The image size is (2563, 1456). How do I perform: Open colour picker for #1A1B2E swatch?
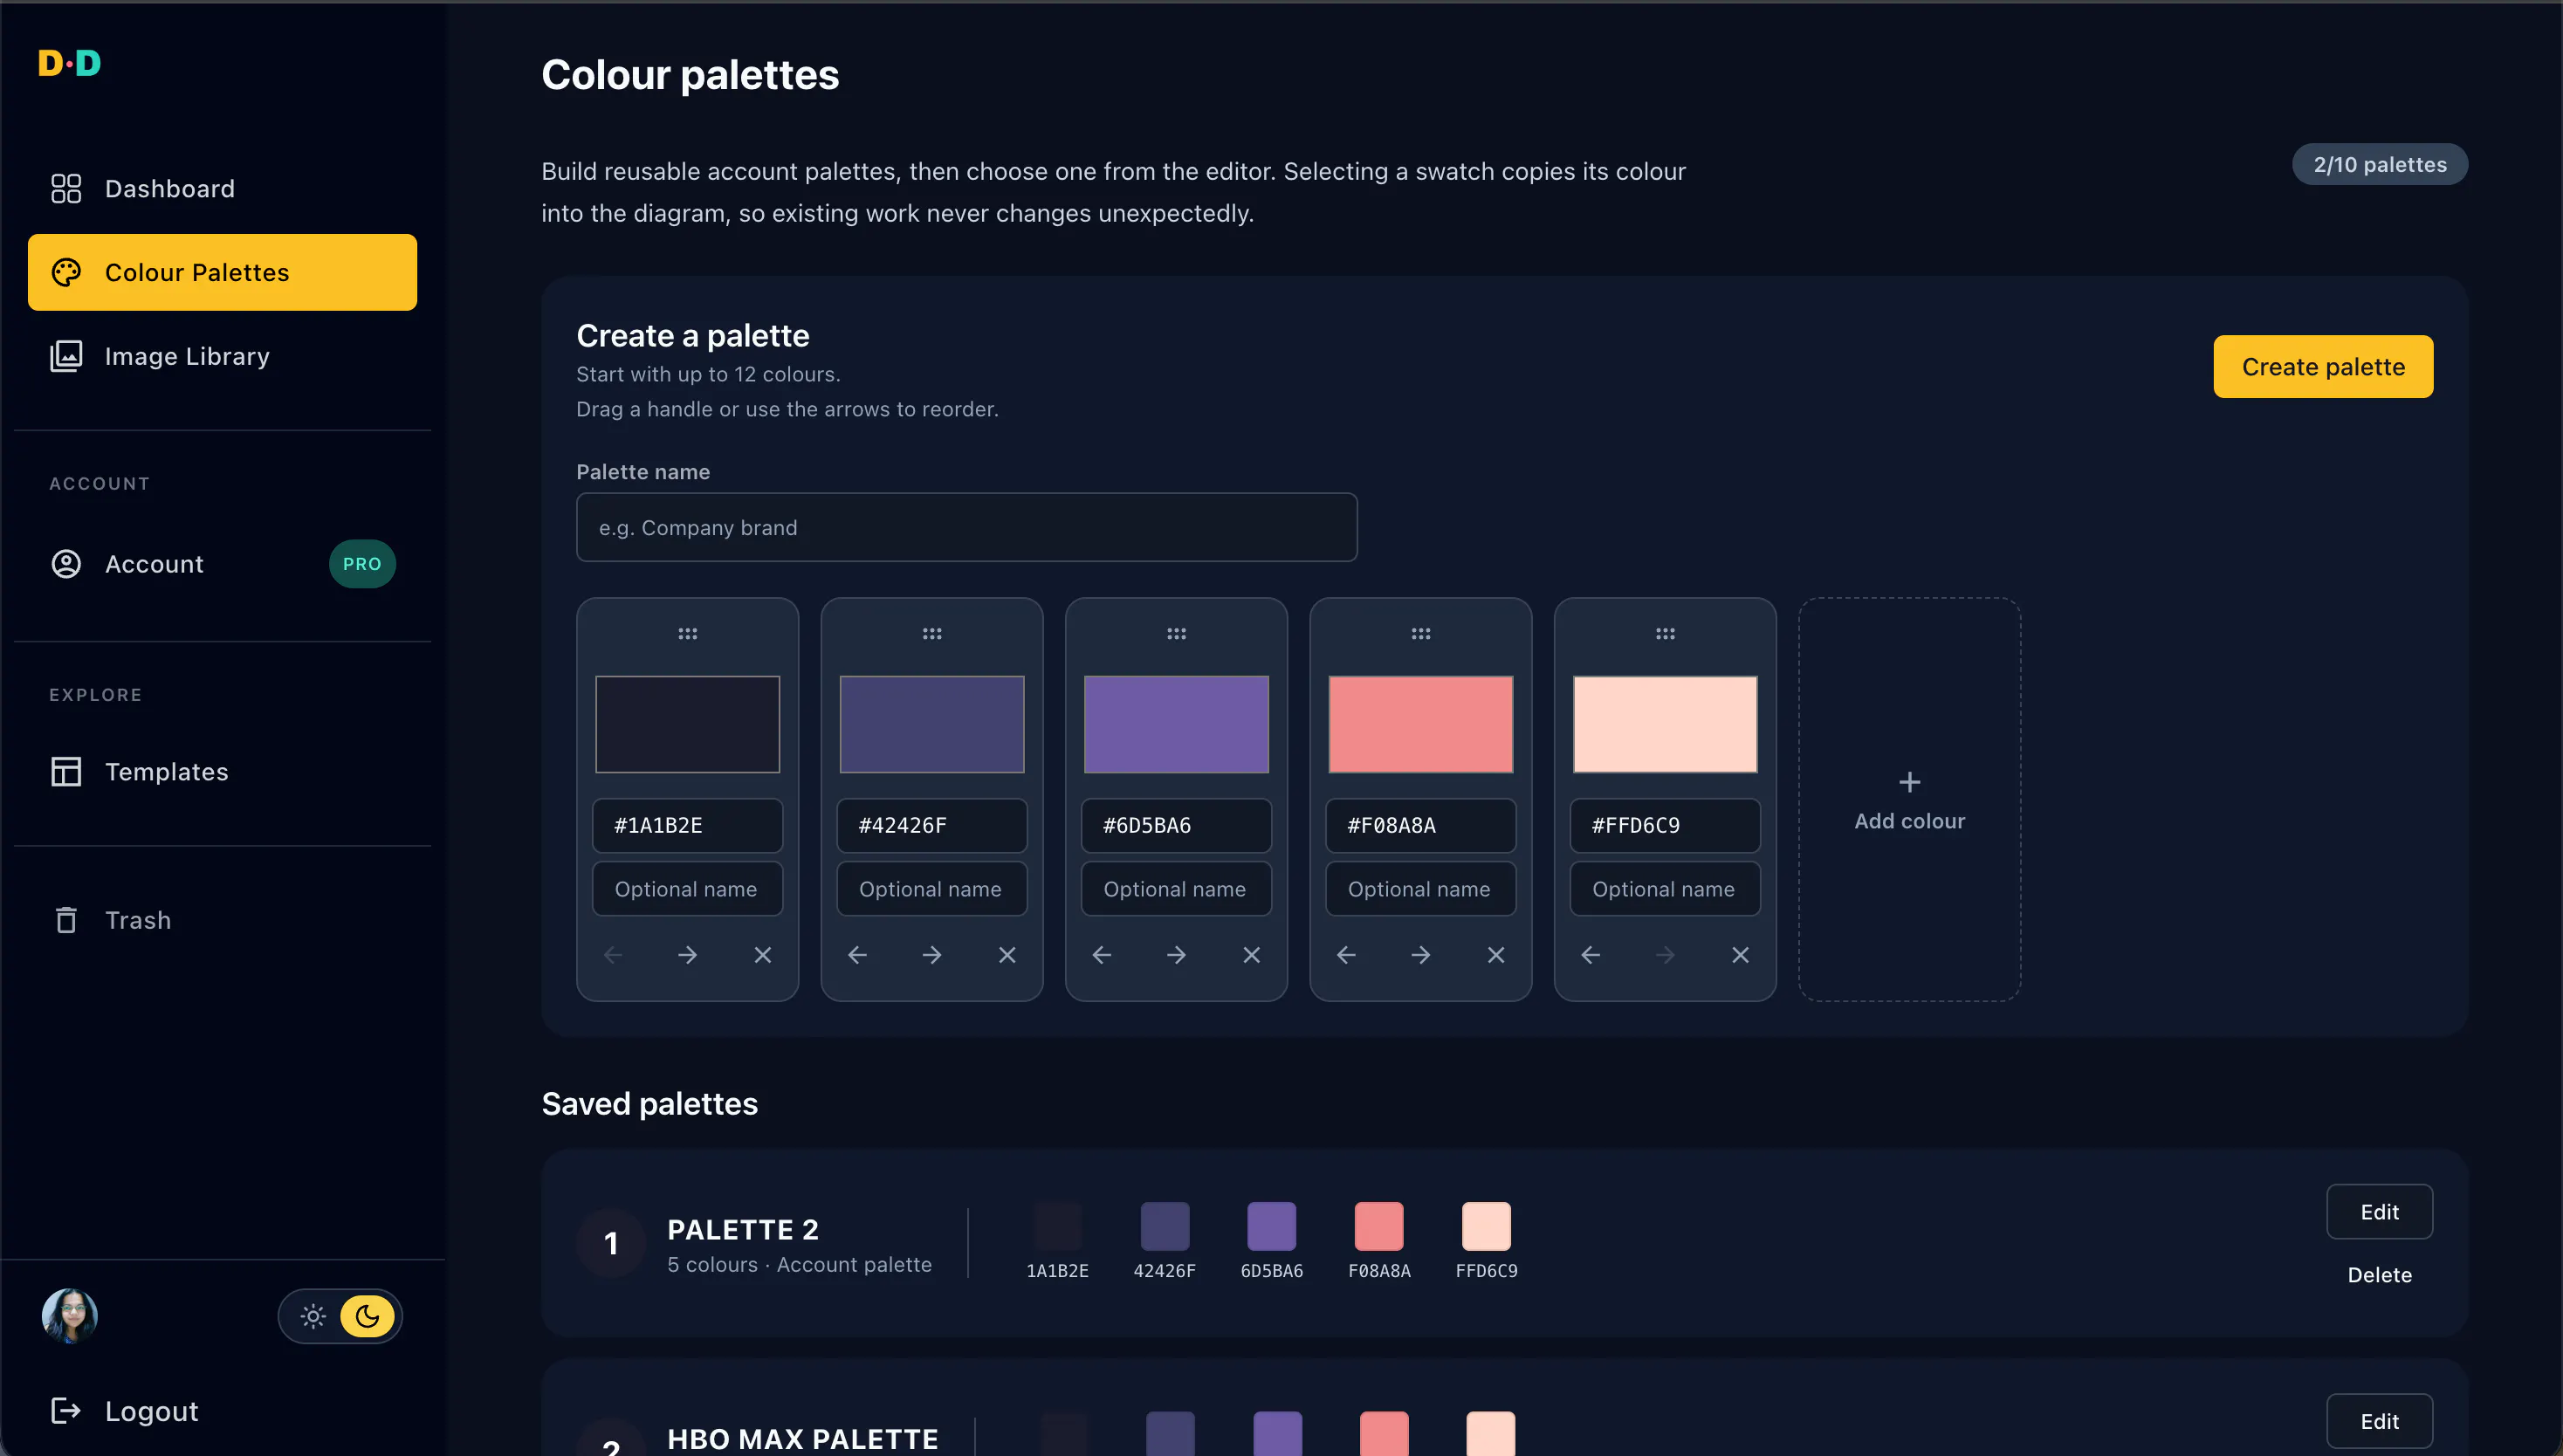687,724
